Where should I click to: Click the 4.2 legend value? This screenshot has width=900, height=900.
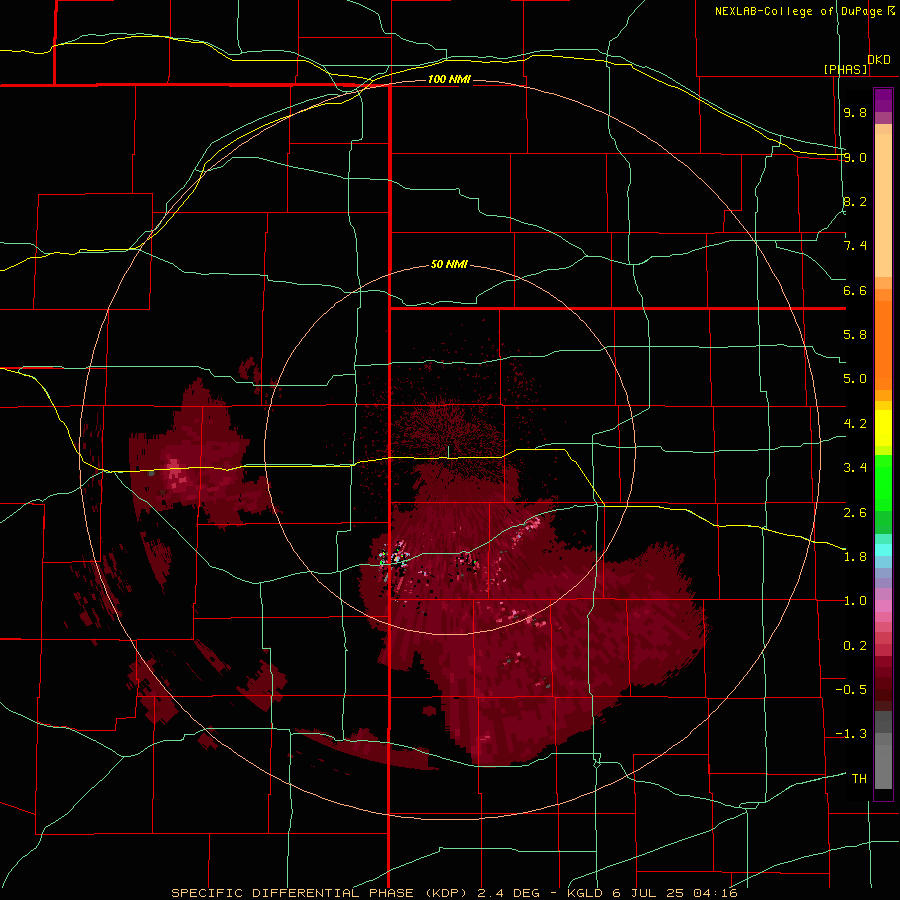click(855, 424)
